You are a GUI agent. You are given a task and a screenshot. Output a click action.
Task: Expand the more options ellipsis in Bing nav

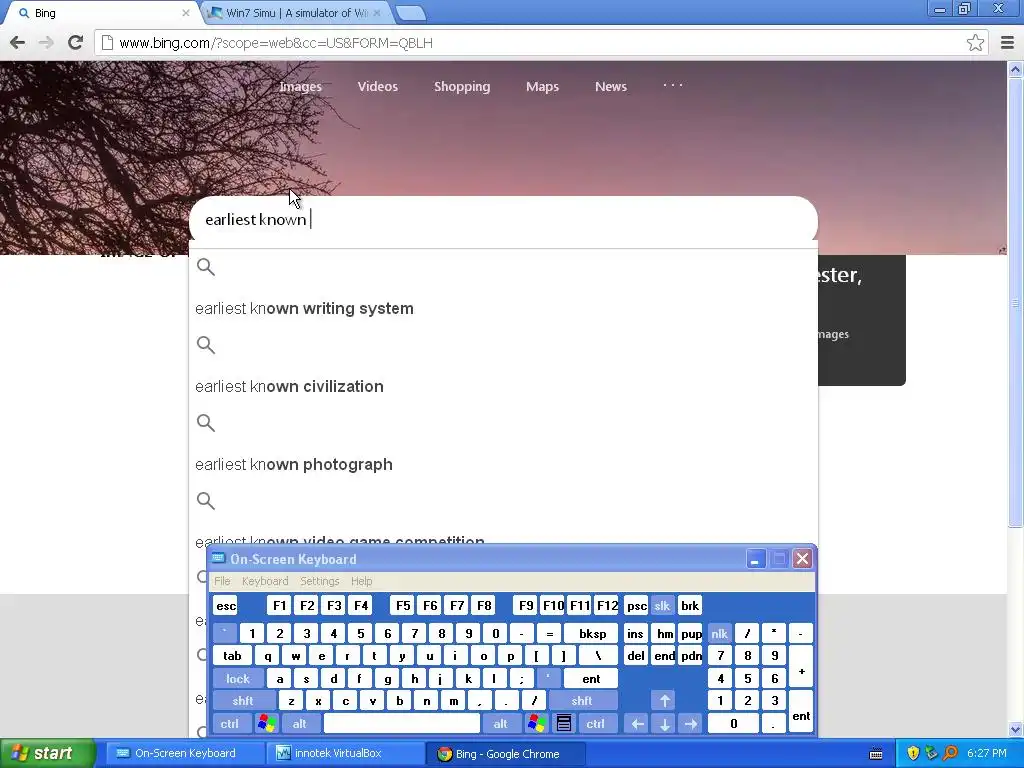click(x=673, y=85)
